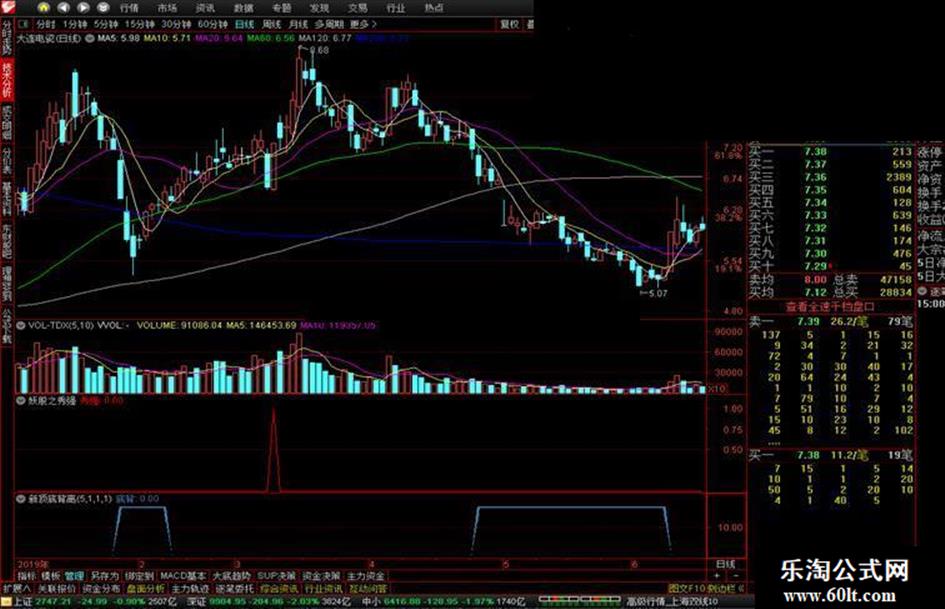Select the 资金决策 indicator tab
Image resolution: width=945 pixels, height=609 pixels.
point(321,576)
